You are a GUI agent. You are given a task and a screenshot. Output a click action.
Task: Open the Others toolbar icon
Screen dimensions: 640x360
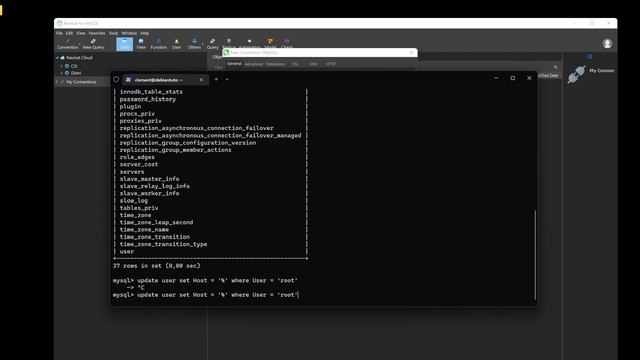click(x=194, y=44)
